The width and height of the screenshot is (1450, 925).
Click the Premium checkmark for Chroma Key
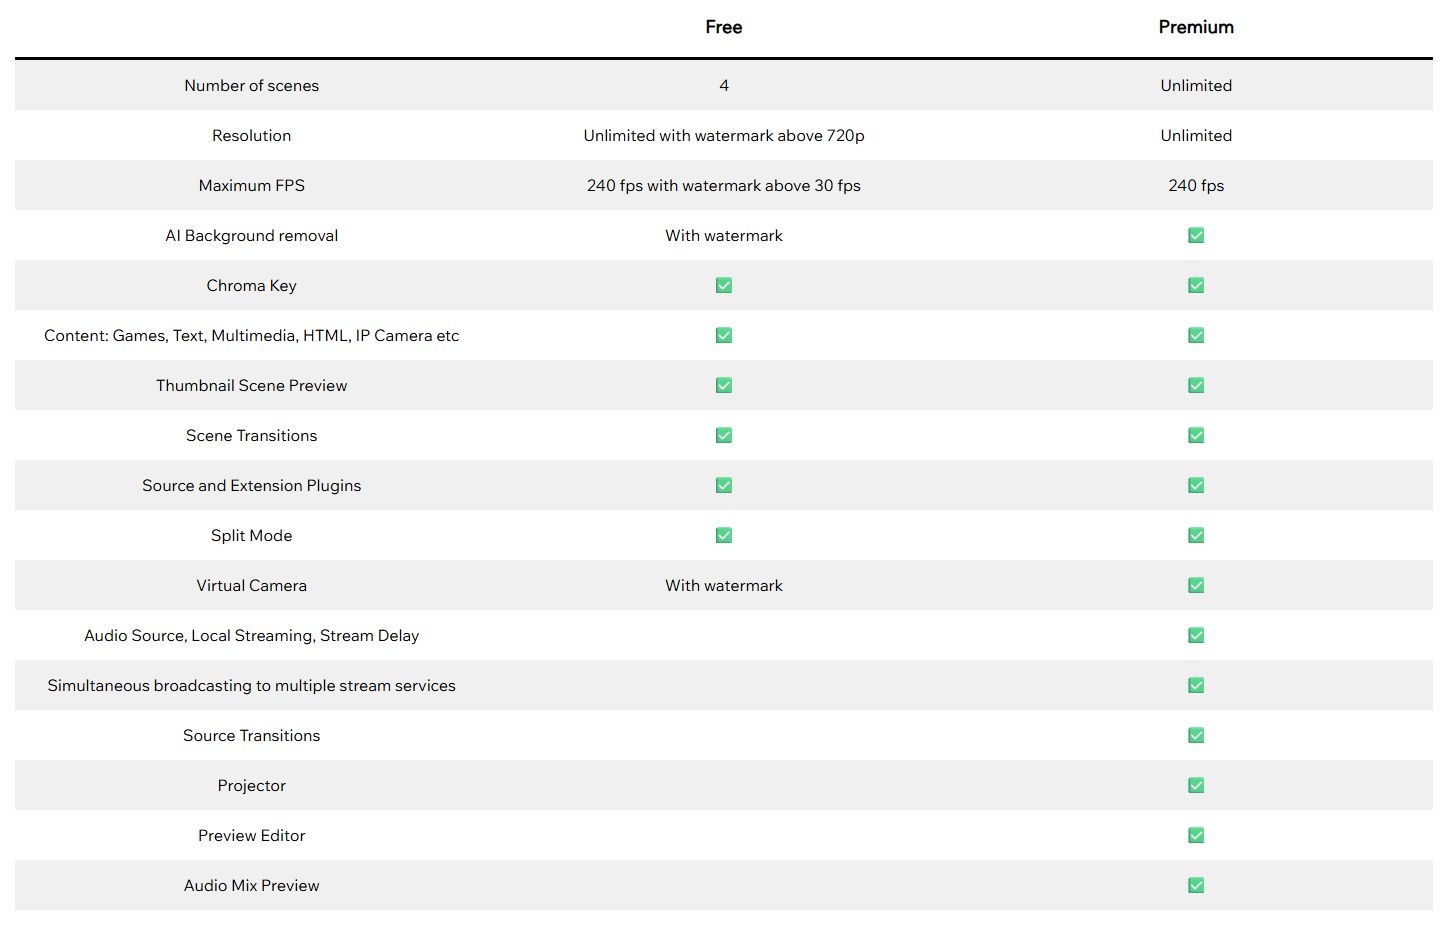1196,286
